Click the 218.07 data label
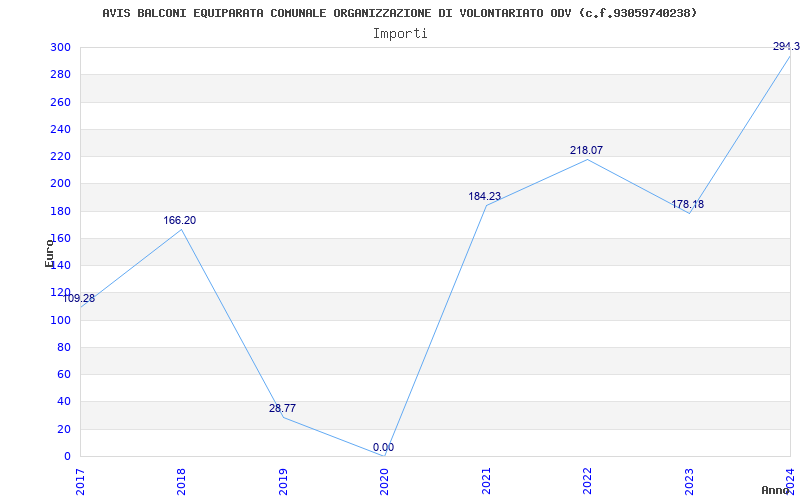 (586, 151)
